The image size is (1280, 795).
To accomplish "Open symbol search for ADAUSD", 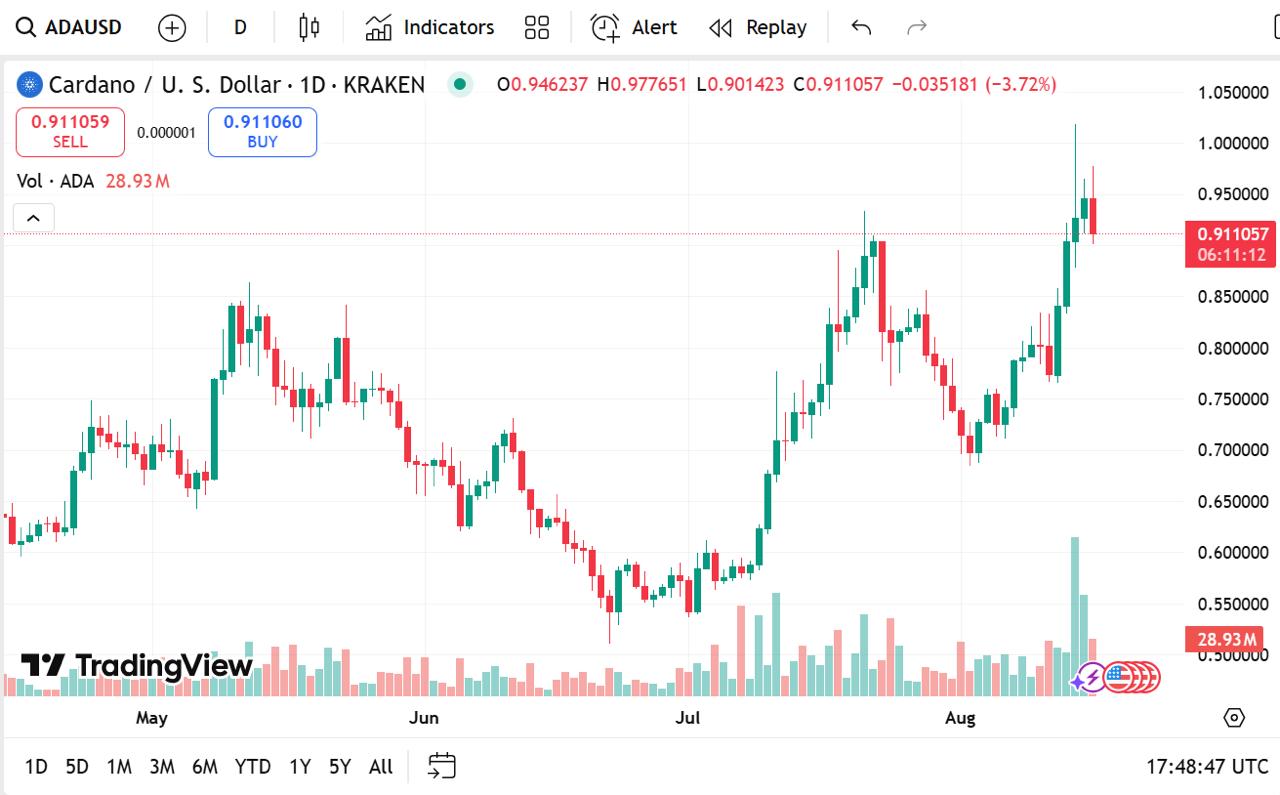I will pos(70,27).
